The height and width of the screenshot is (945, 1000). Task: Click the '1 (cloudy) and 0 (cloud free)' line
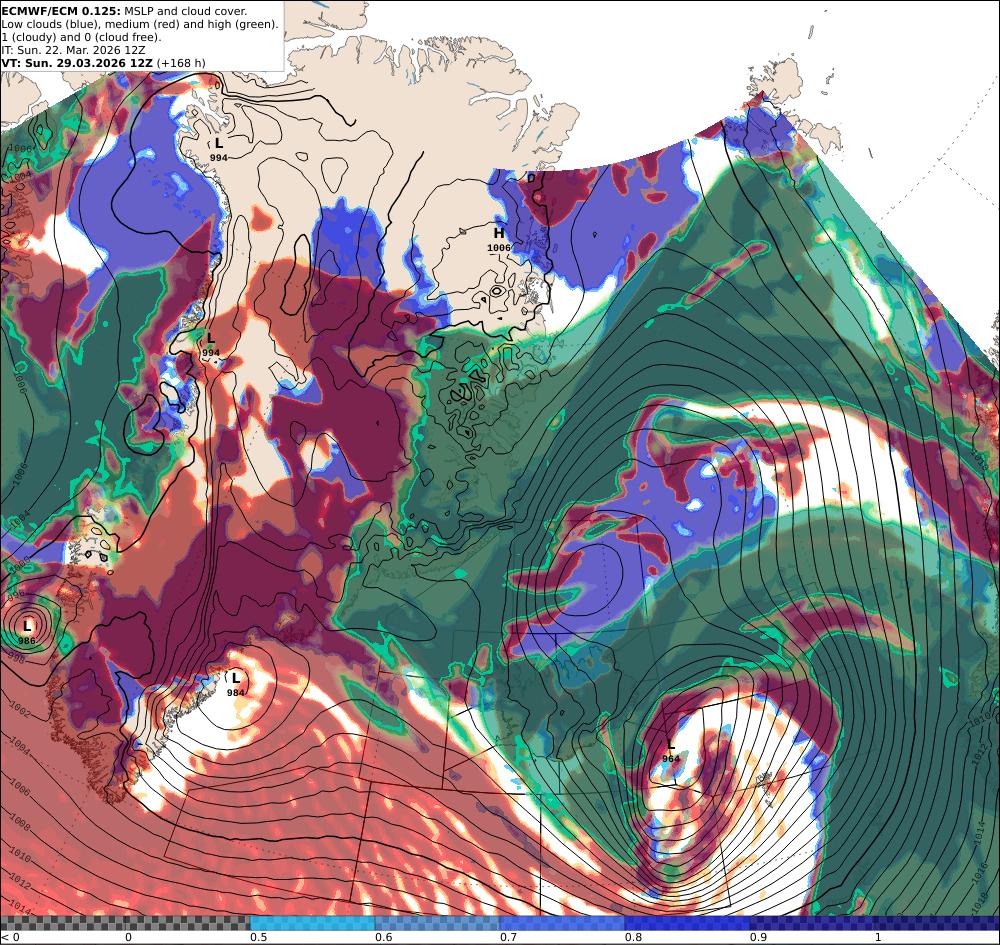(81, 37)
